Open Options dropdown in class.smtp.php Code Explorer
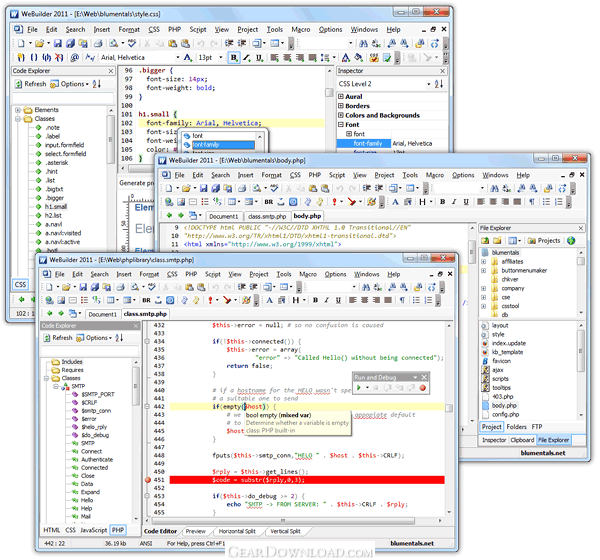 94,338
